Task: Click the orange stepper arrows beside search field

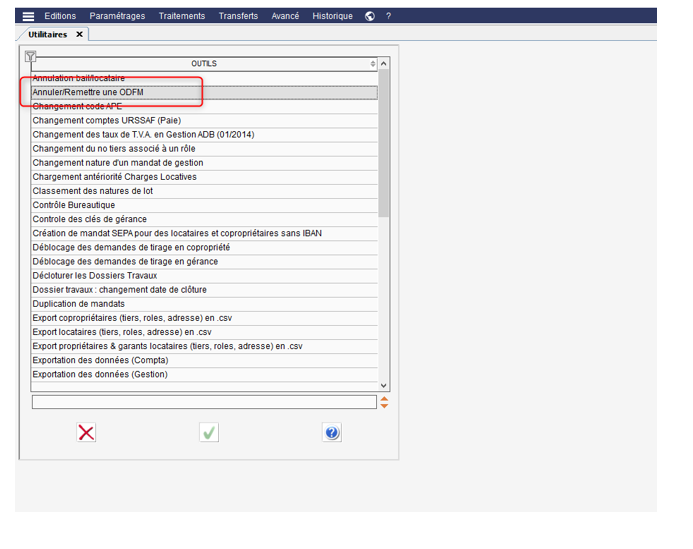Action: point(384,402)
